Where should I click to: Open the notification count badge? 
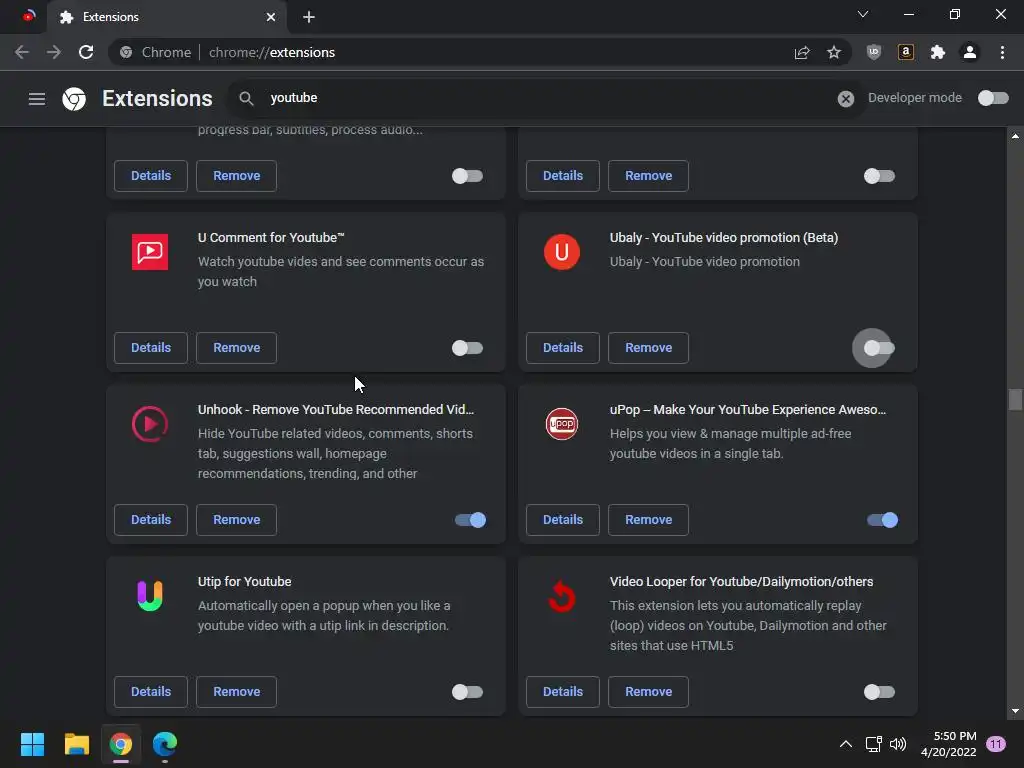click(x=995, y=744)
